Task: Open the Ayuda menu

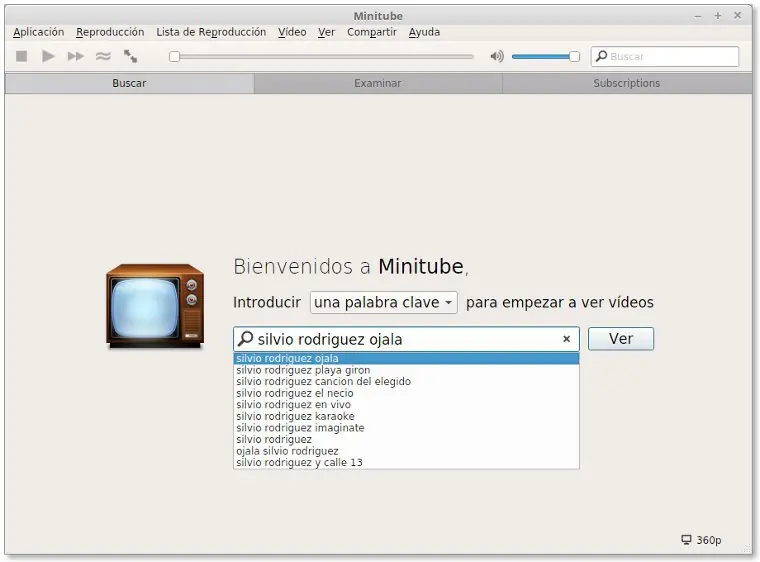Action: pos(424,32)
